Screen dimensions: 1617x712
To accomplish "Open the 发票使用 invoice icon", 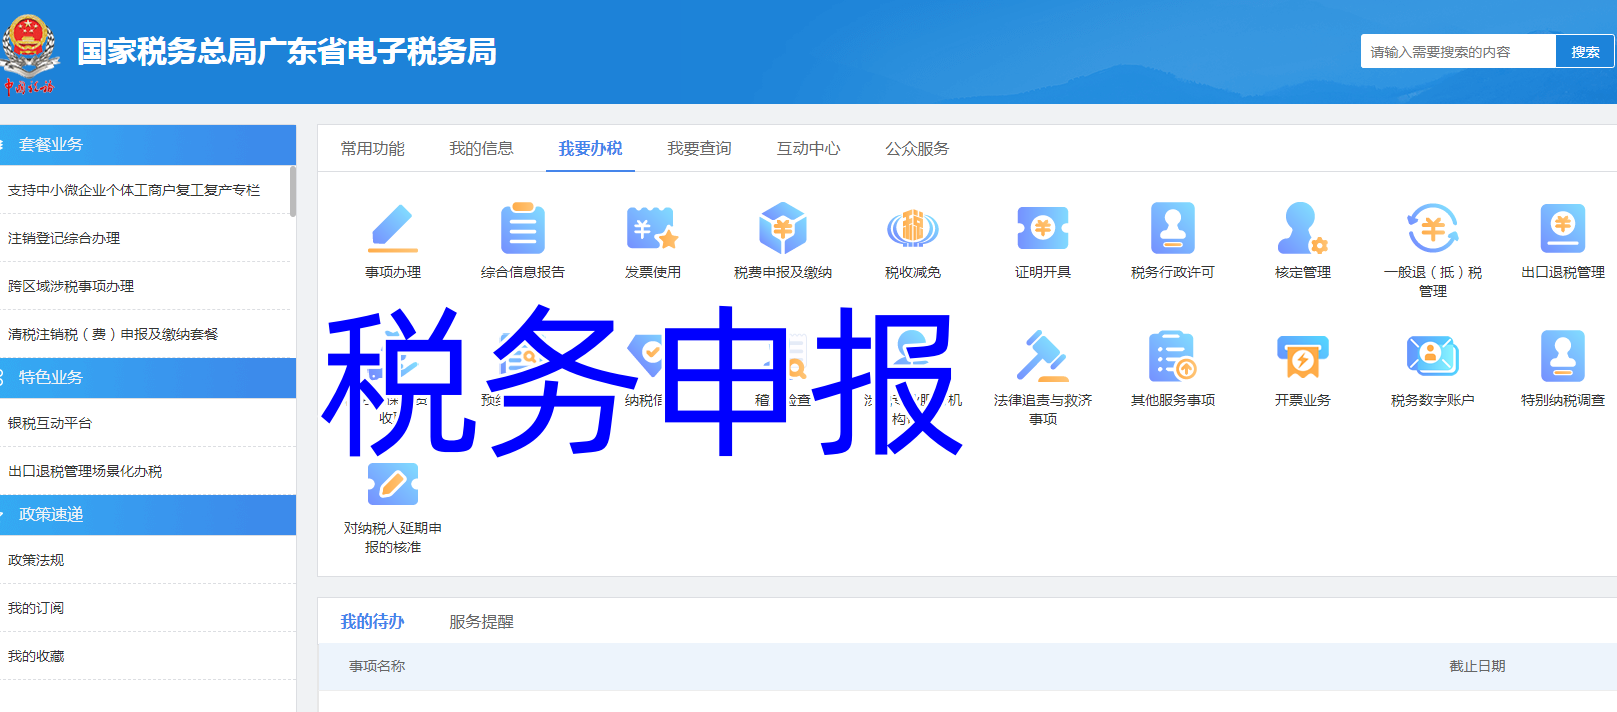I will 653,229.
